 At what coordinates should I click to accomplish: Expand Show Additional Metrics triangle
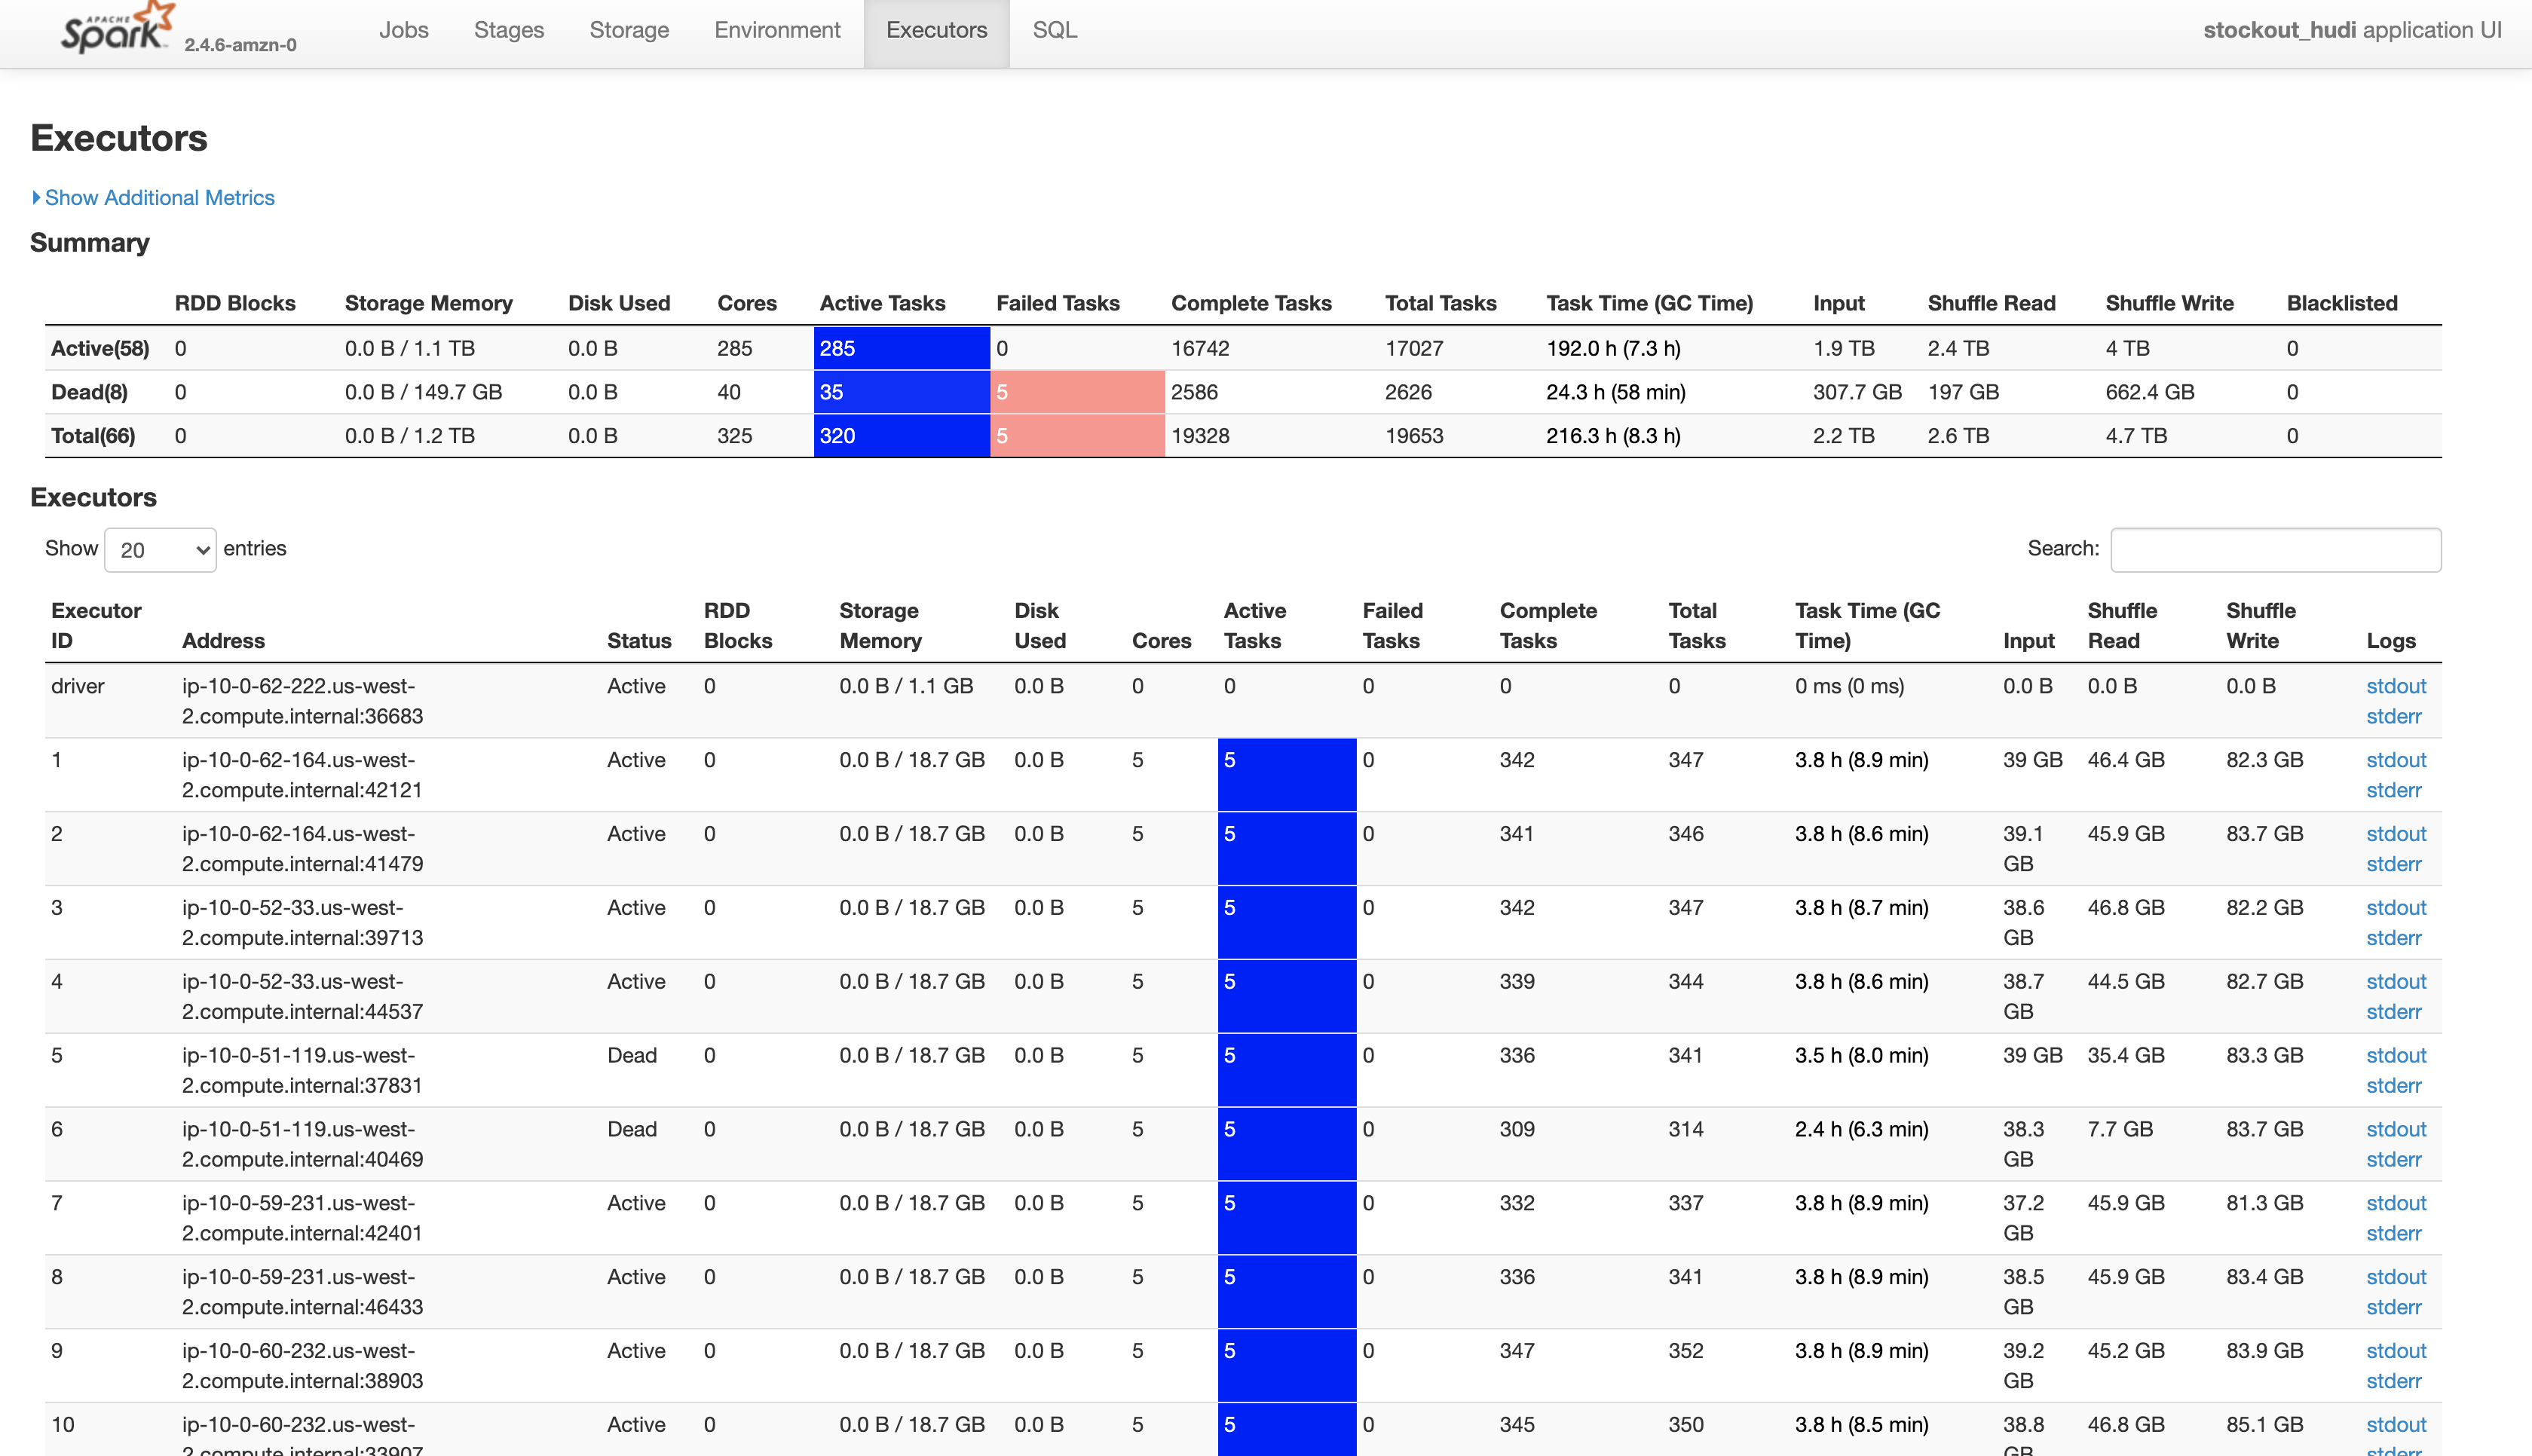37,198
